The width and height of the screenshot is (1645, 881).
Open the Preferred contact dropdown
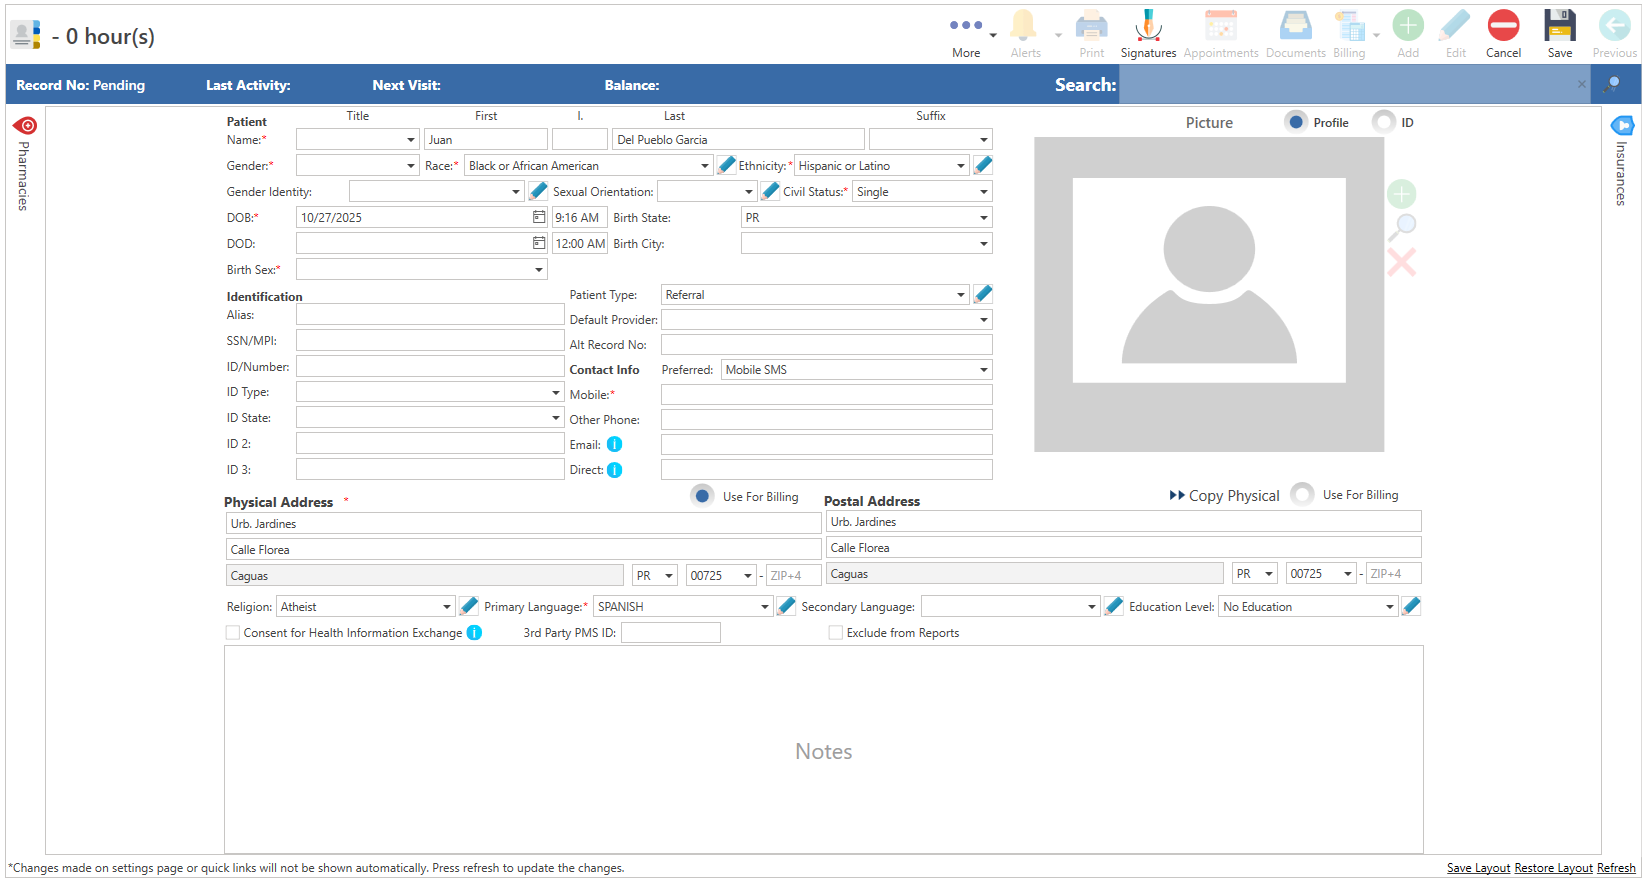856,370
